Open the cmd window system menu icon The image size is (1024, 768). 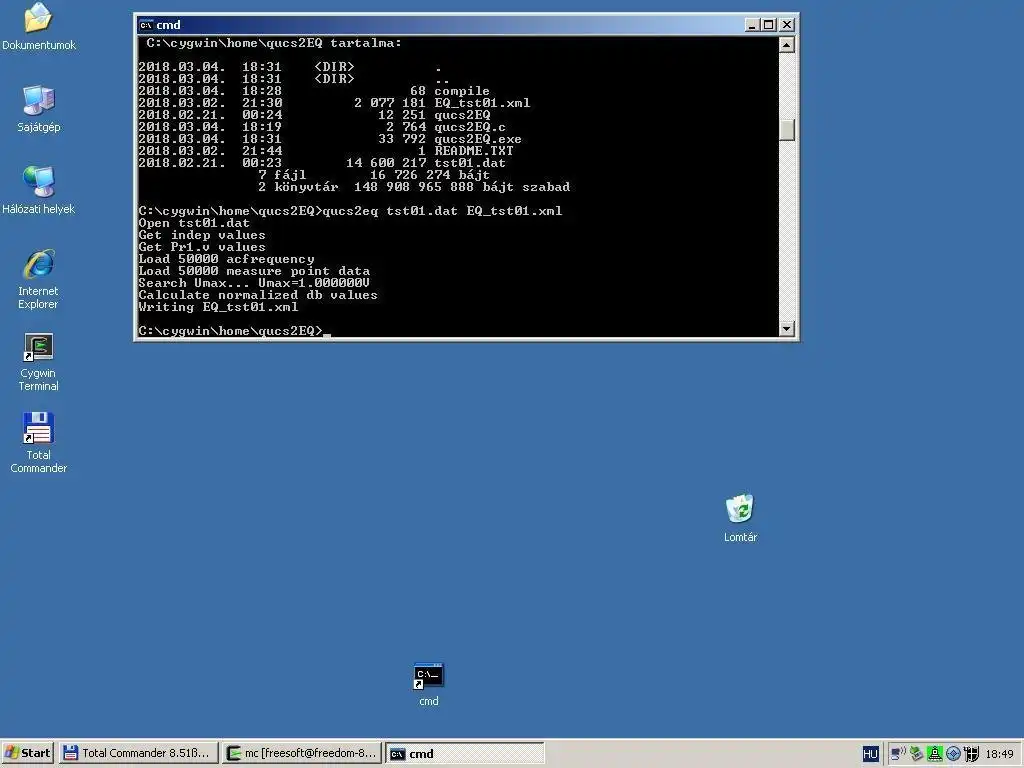point(146,24)
